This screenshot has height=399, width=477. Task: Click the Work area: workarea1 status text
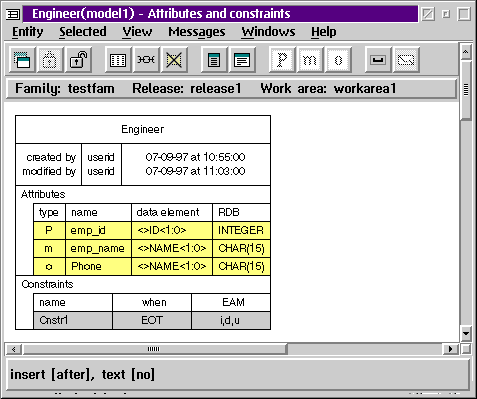(328, 89)
